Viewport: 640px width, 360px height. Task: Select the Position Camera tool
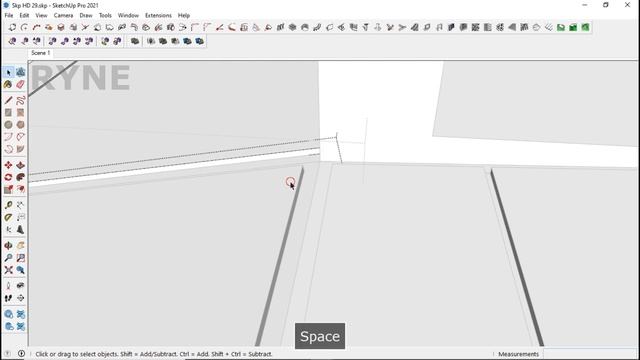(9, 286)
